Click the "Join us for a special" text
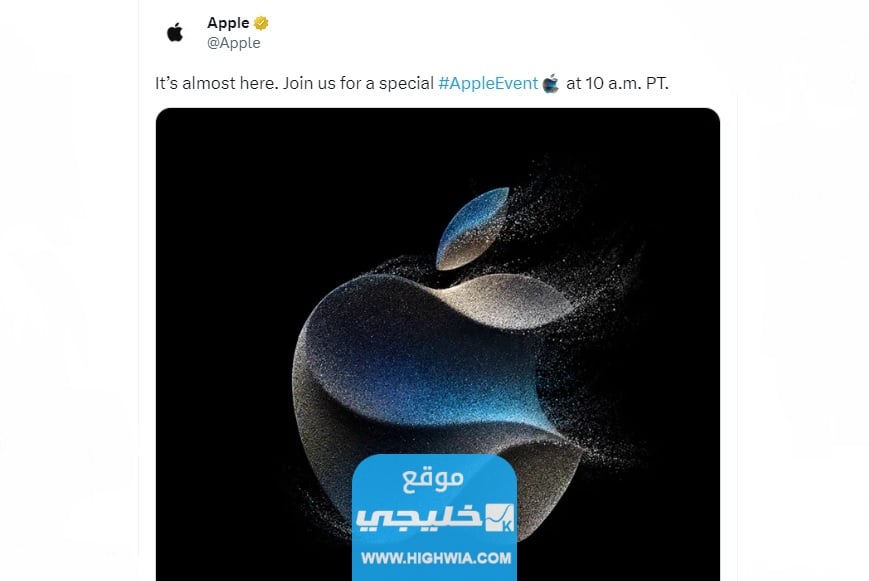This screenshot has width=869, height=581. 358,83
